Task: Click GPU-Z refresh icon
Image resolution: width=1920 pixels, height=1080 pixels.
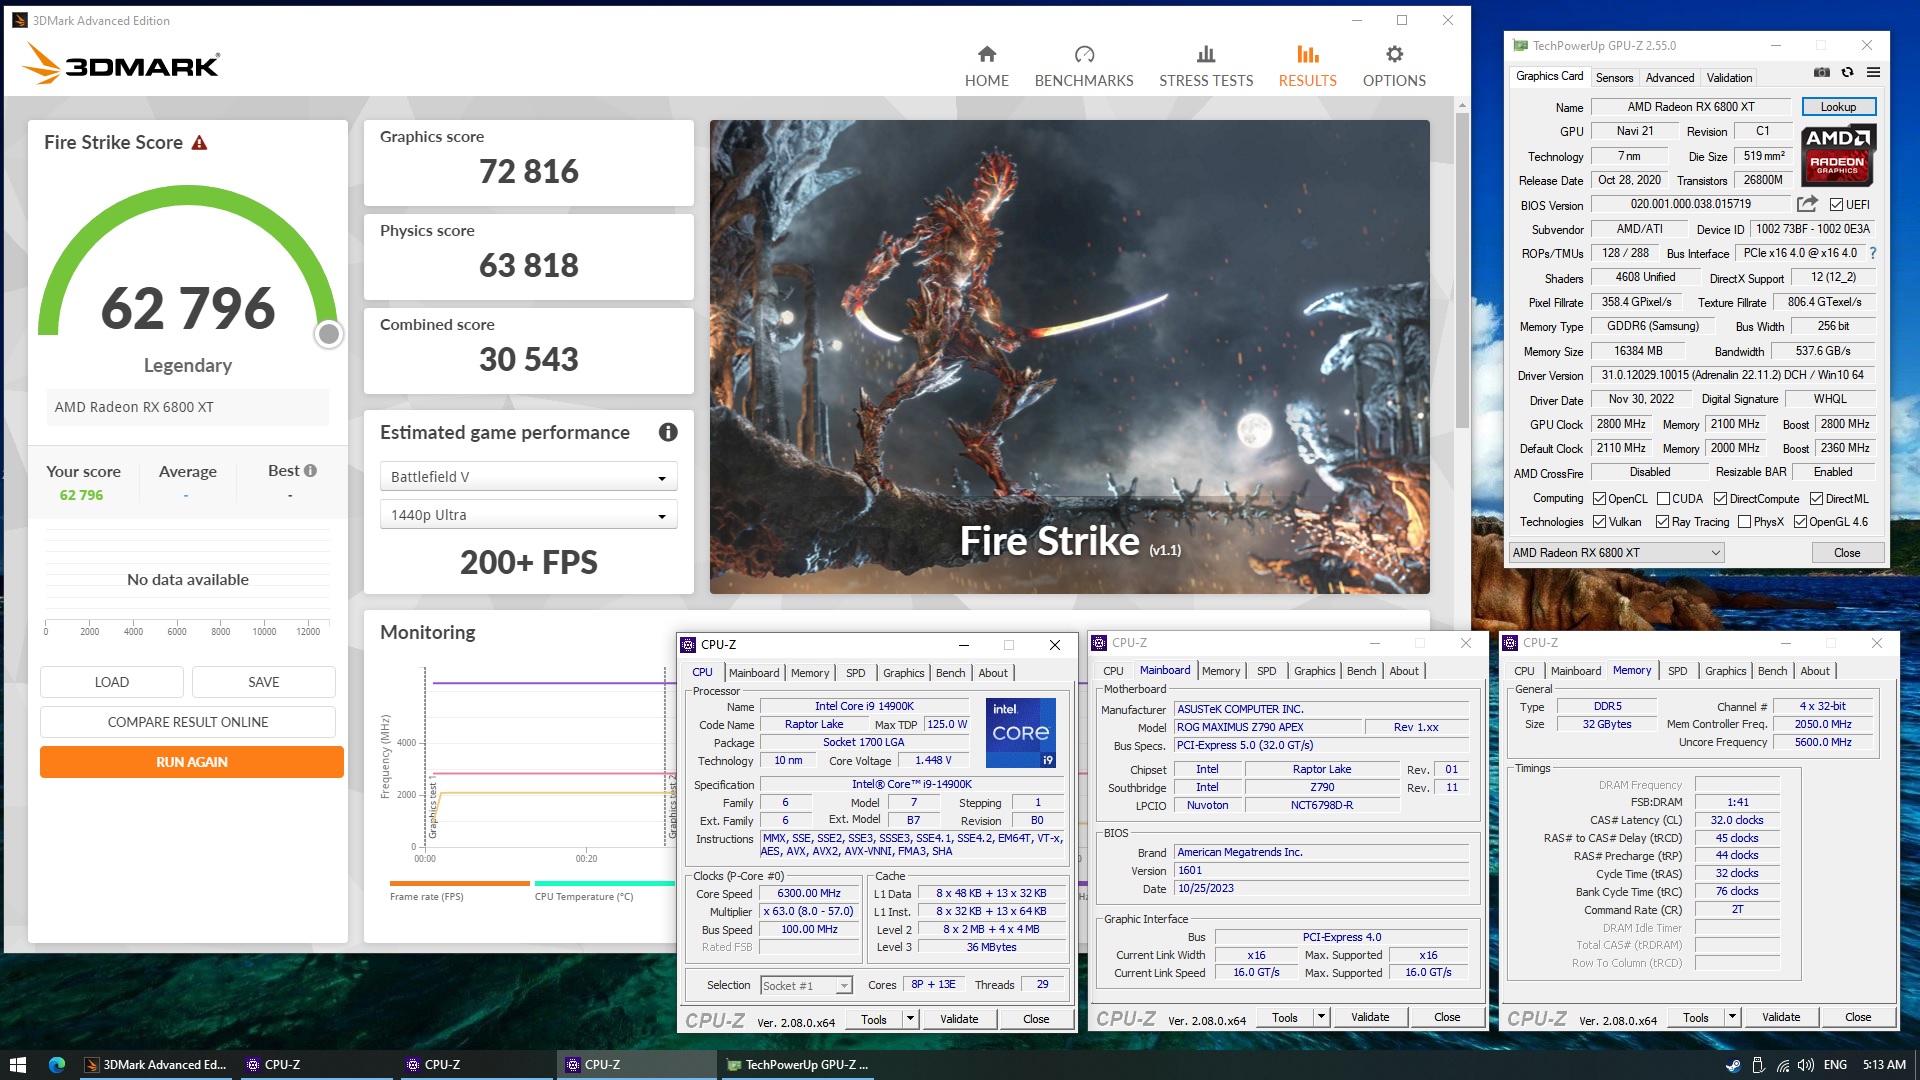Action: coord(1847,72)
